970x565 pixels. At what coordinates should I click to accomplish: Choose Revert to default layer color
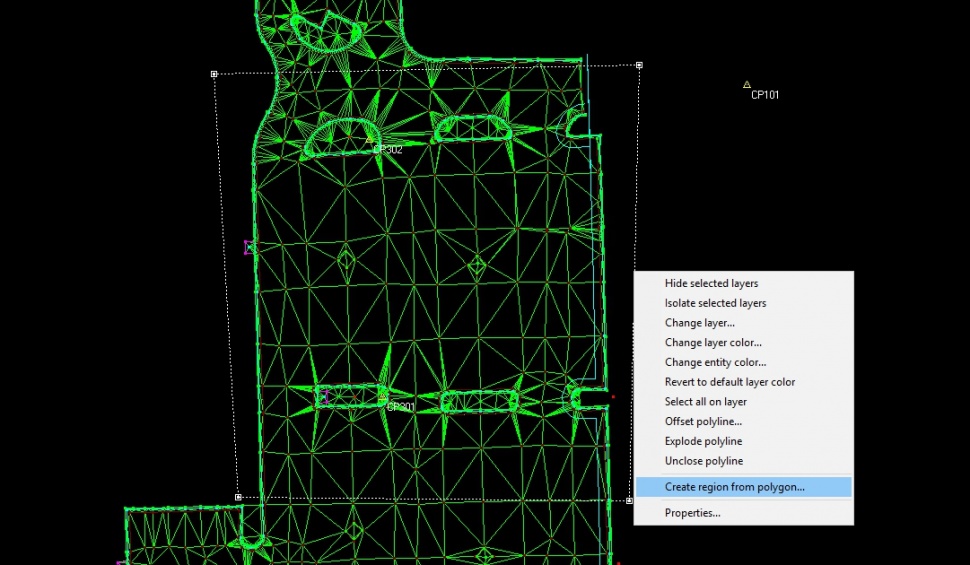(x=729, y=382)
